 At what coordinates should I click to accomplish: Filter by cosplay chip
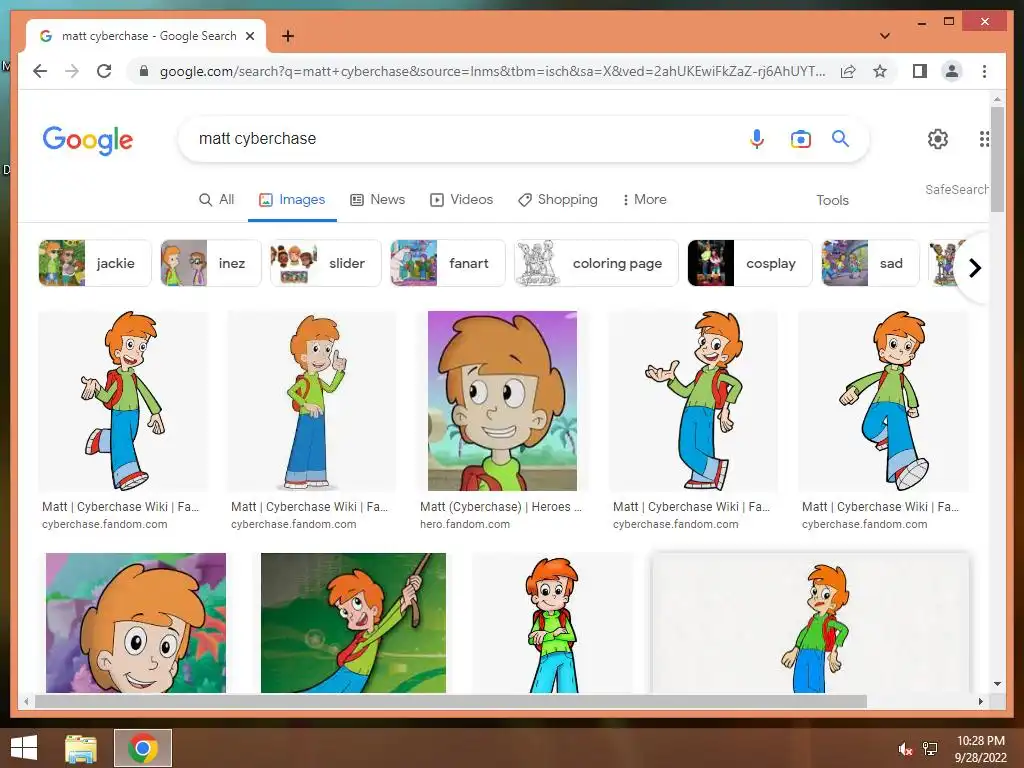click(750, 263)
